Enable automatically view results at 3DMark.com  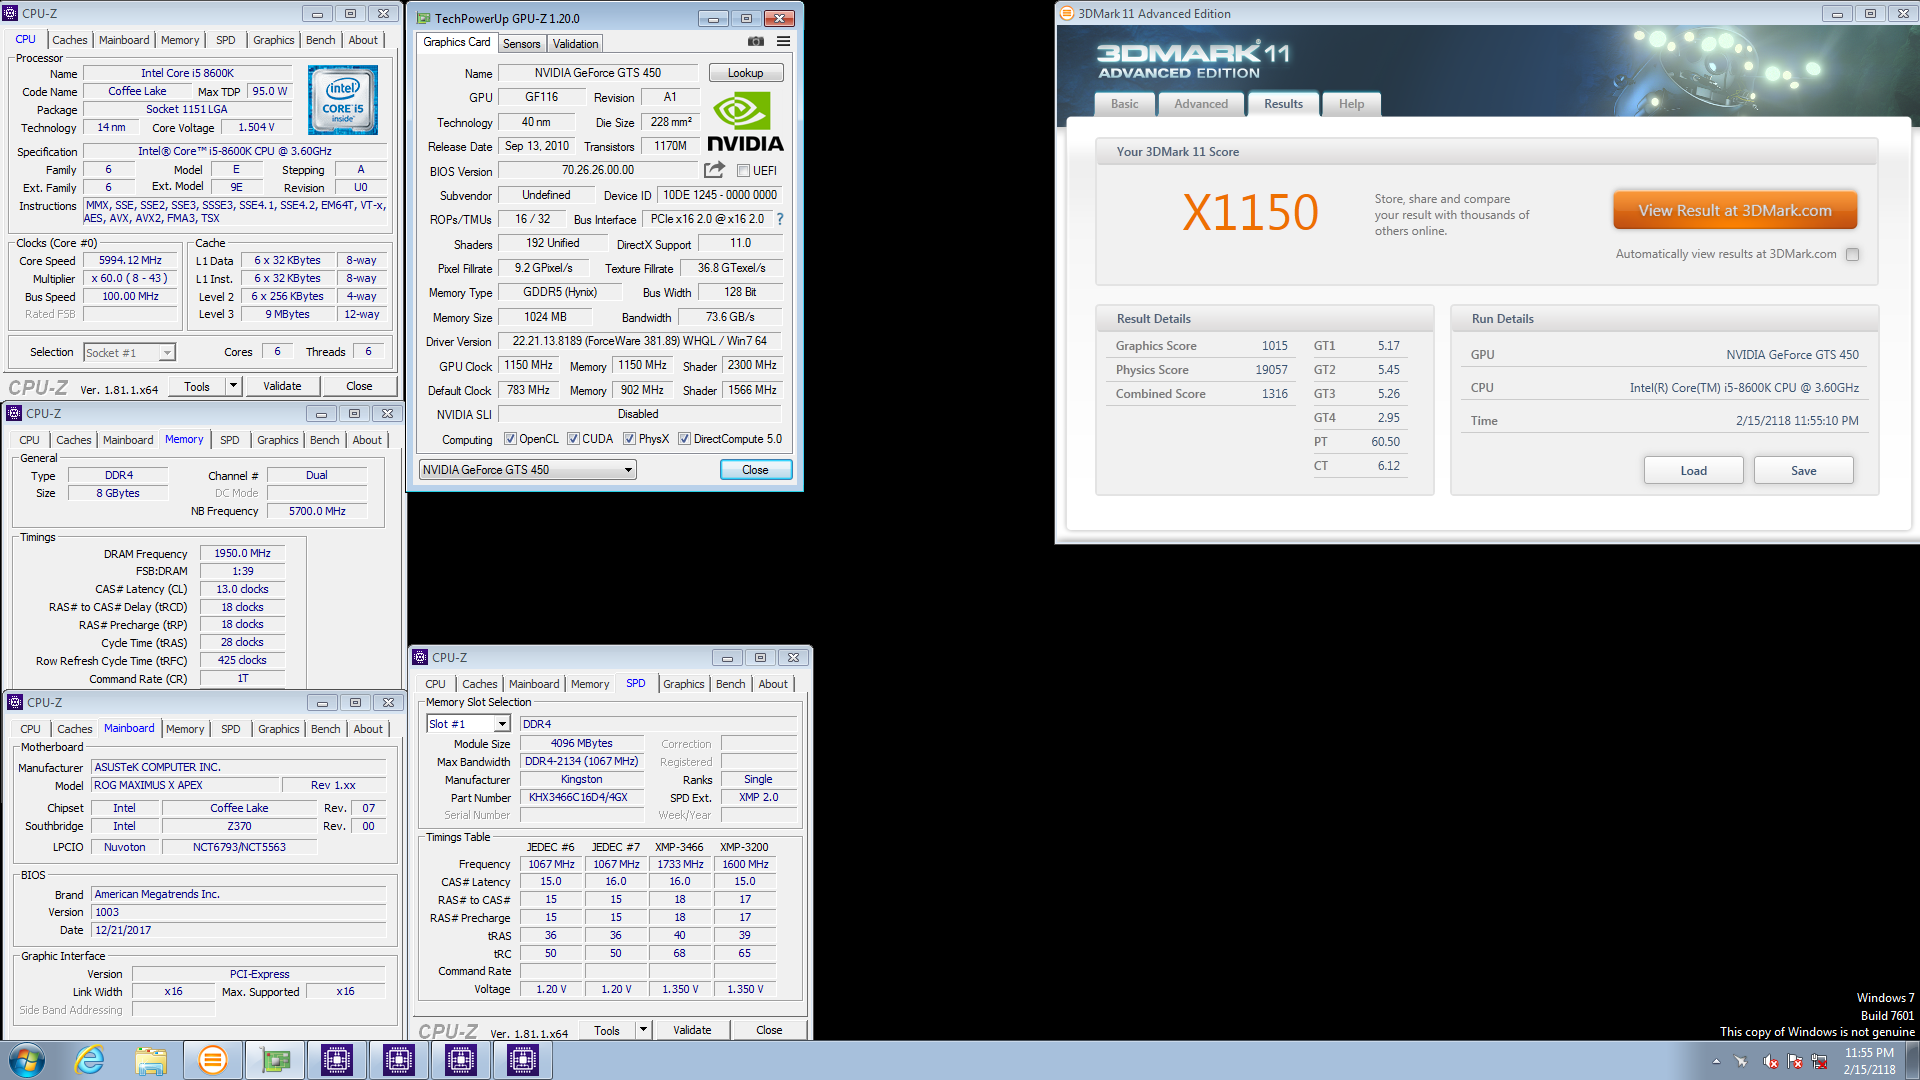(1852, 255)
